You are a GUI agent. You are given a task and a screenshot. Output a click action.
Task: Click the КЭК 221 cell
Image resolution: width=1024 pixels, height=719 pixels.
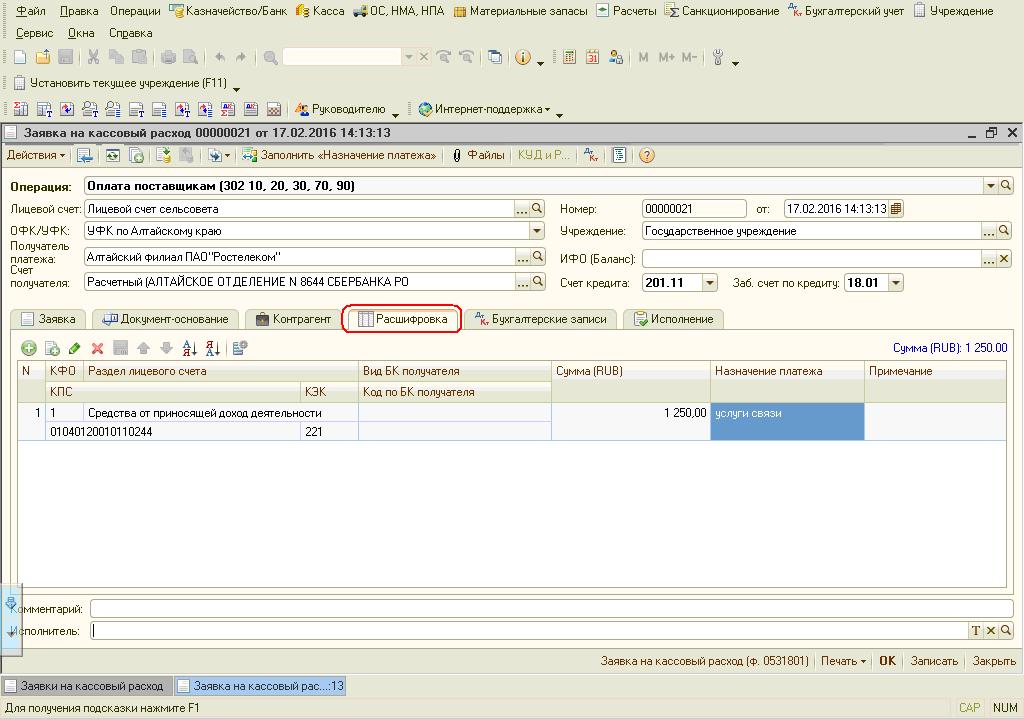pyautogui.click(x=329, y=432)
